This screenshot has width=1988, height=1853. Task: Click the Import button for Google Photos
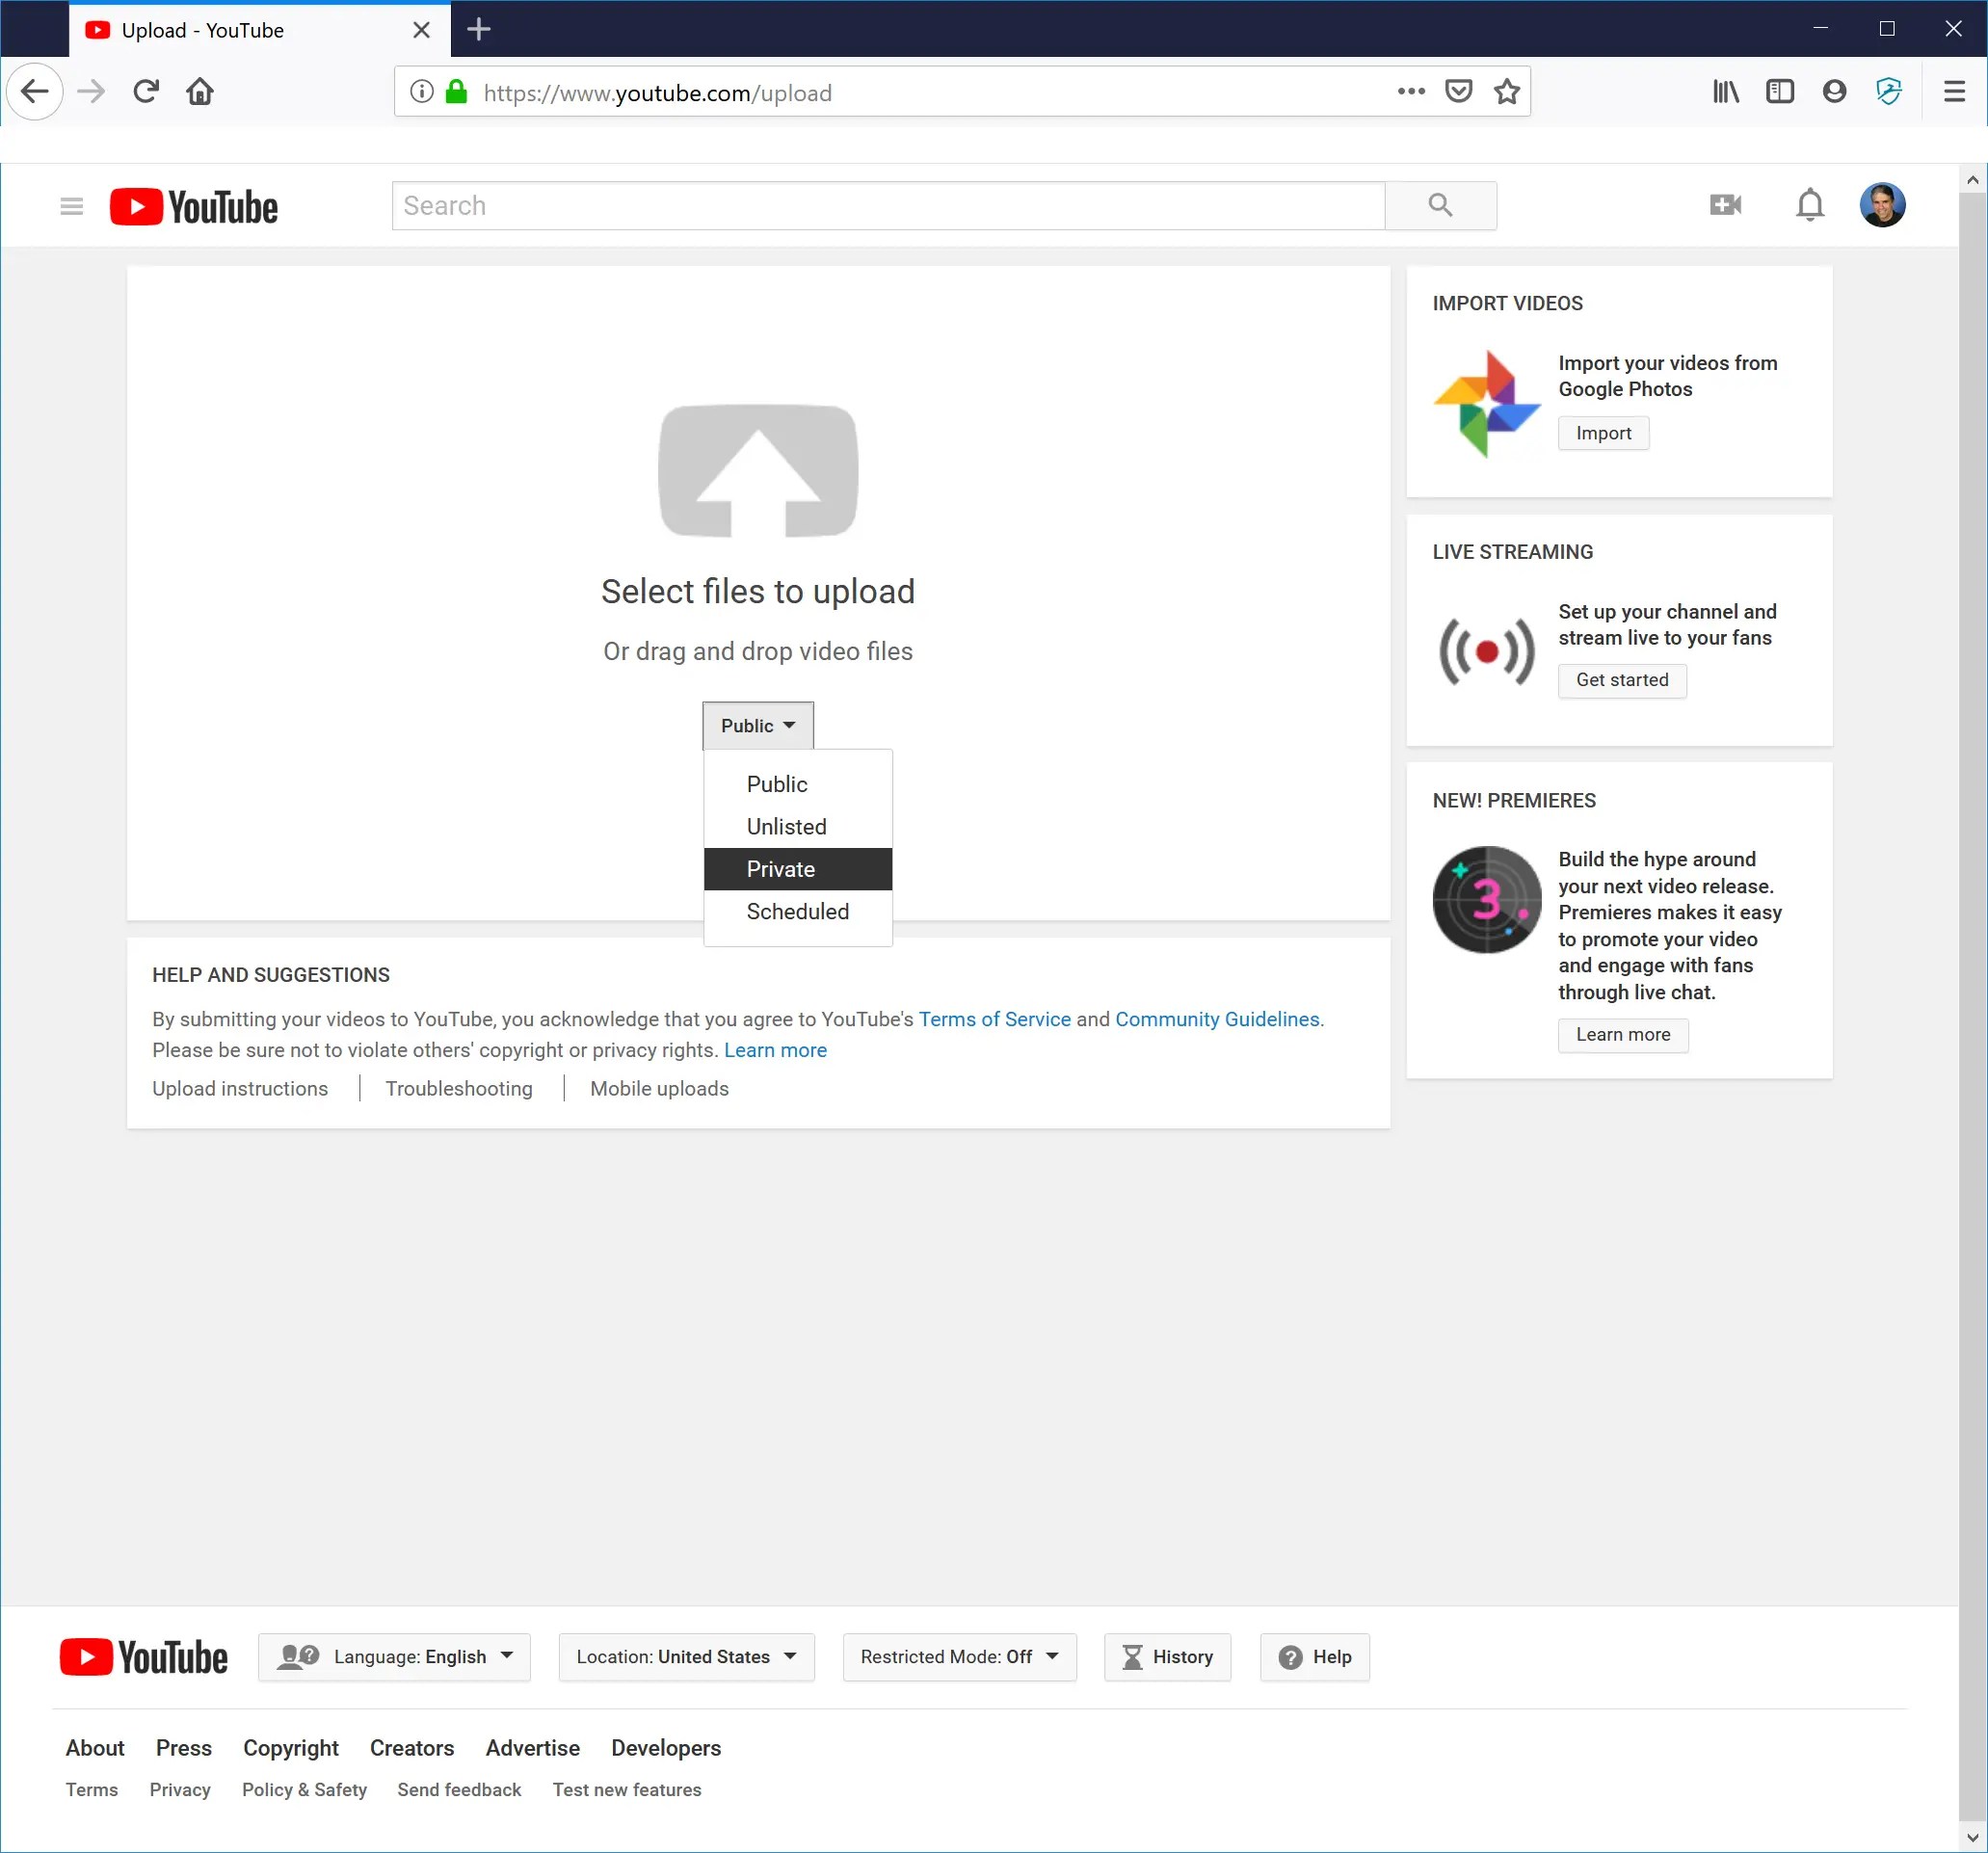click(1603, 433)
